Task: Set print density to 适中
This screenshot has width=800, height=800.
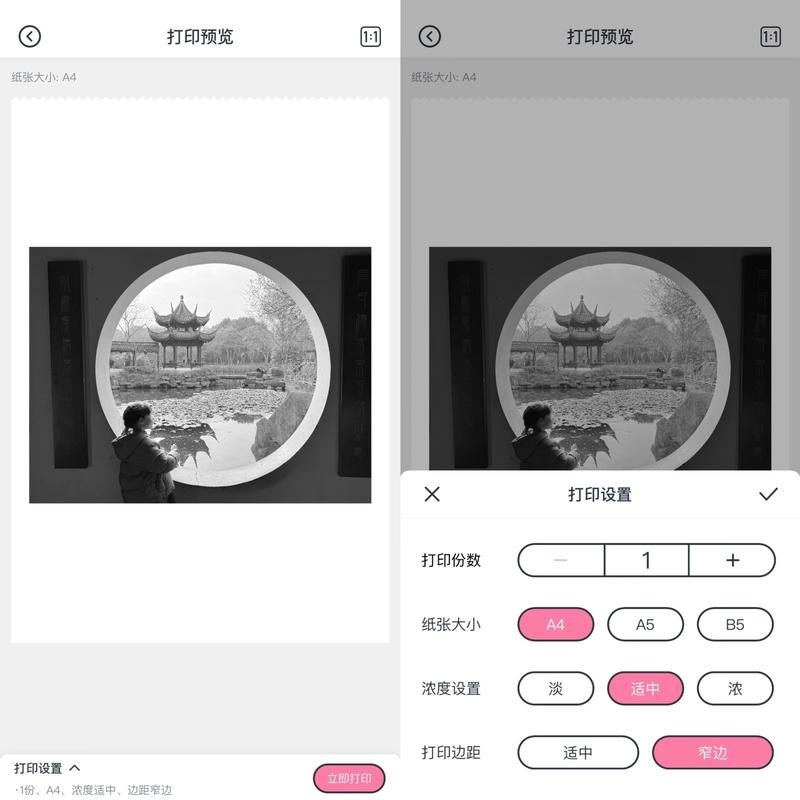Action: (645, 688)
